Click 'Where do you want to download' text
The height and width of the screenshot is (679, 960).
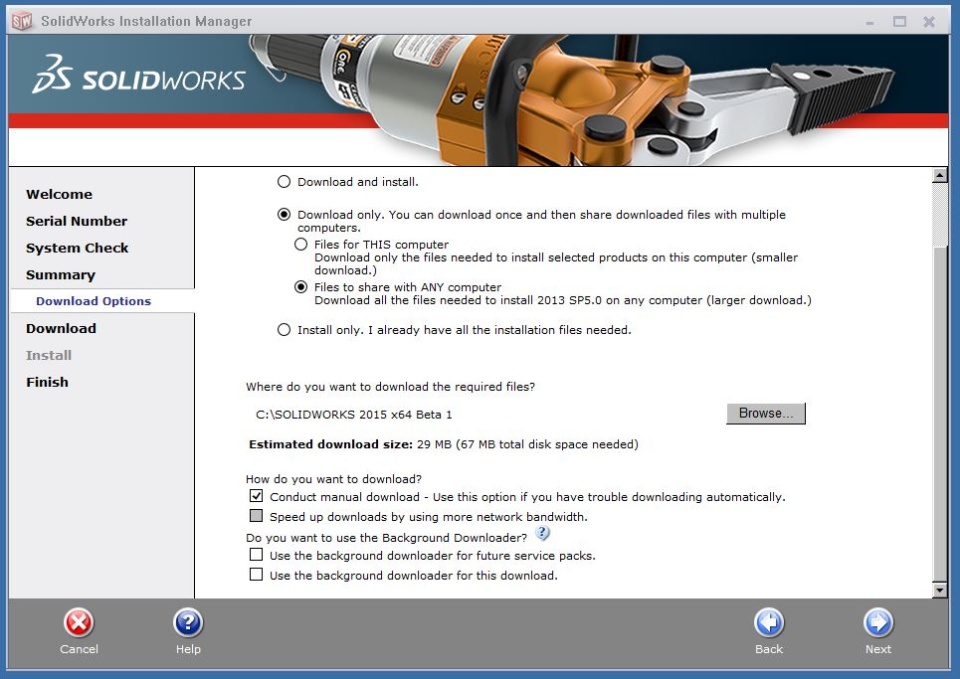pos(391,387)
